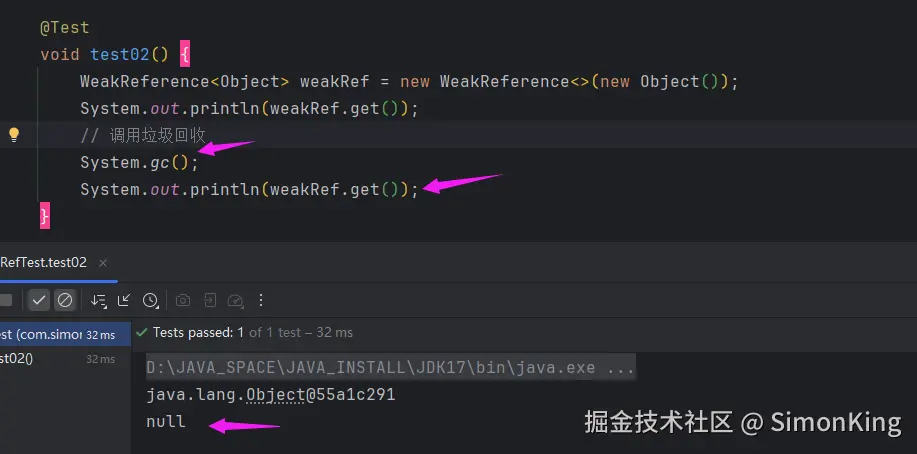Open the sort tests dropdown
The height and width of the screenshot is (454, 917).
[x=98, y=300]
